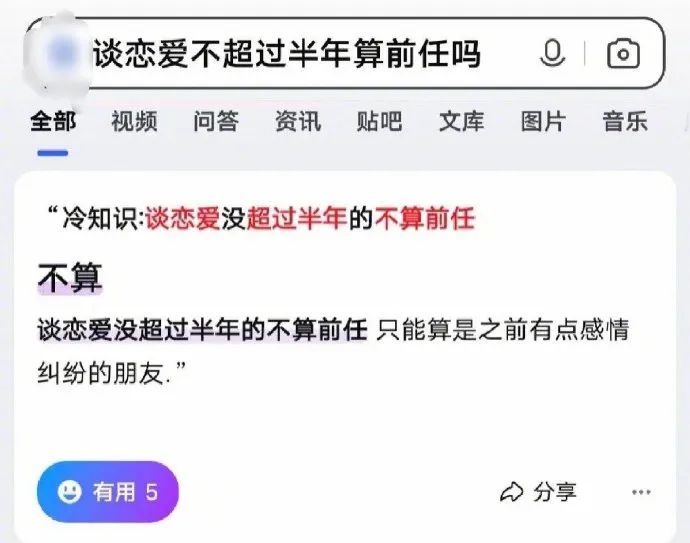Go to the 资讯 tab
The image size is (690, 543).
pyautogui.click(x=298, y=121)
